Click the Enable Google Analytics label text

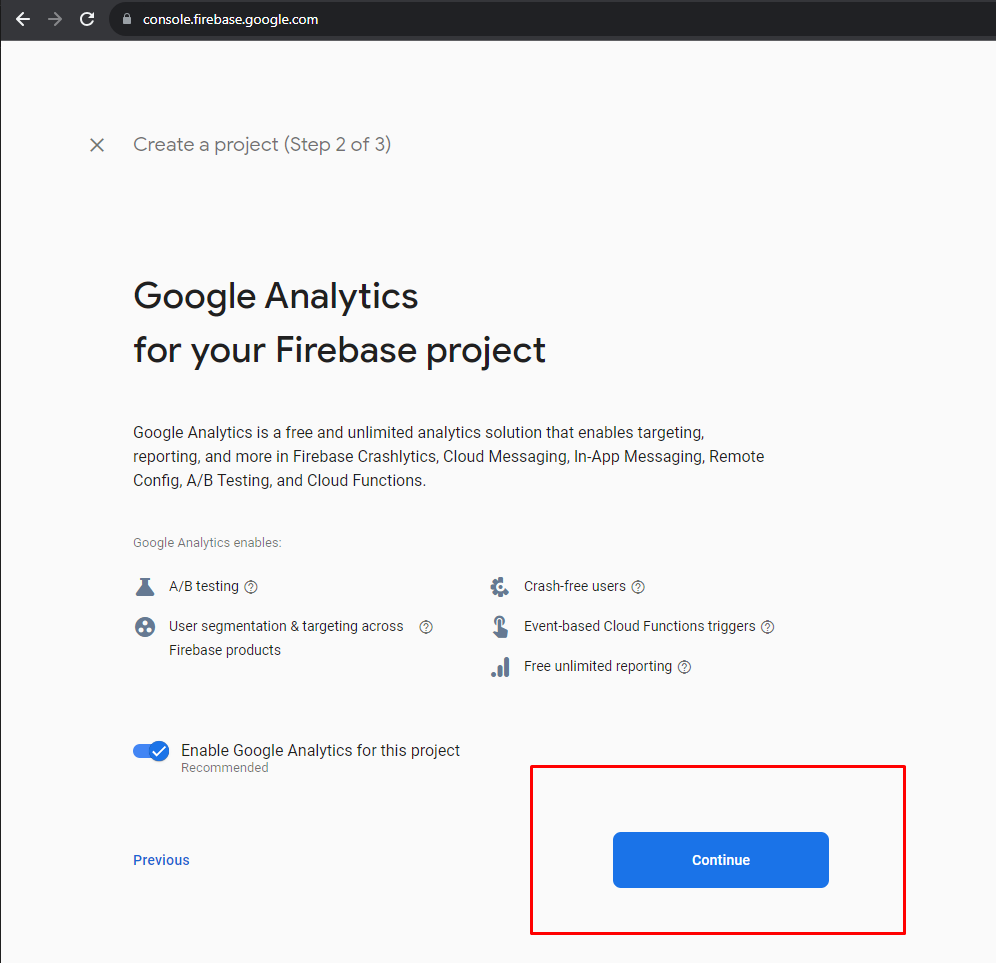[320, 750]
